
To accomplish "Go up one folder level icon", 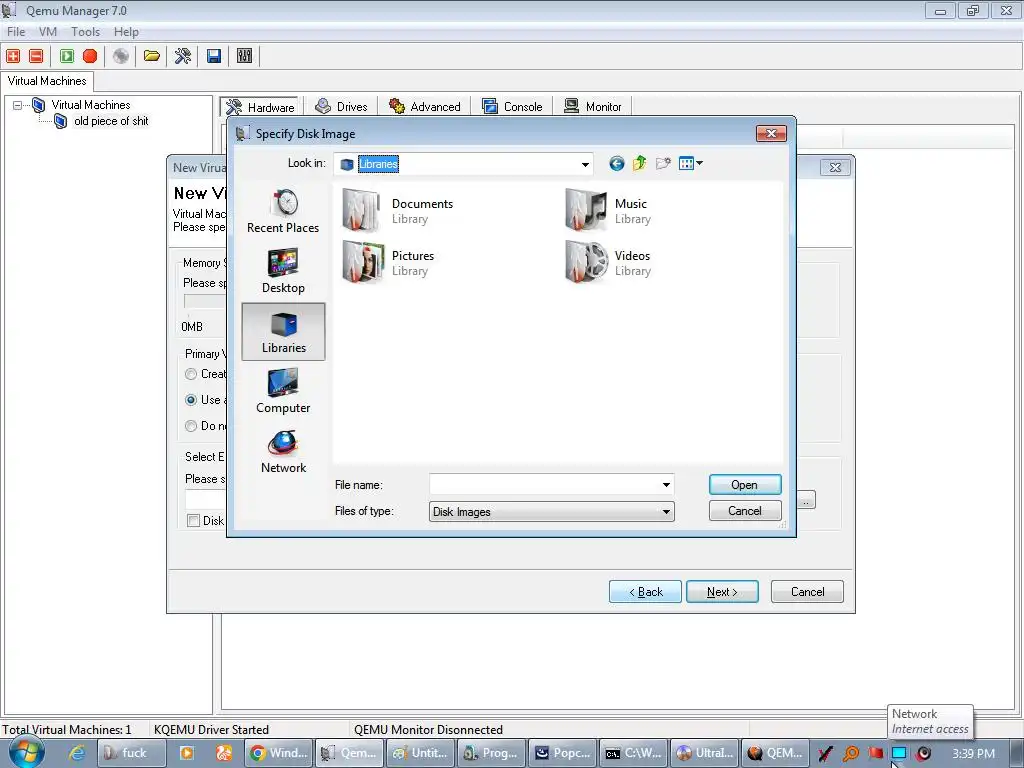I will click(x=639, y=163).
